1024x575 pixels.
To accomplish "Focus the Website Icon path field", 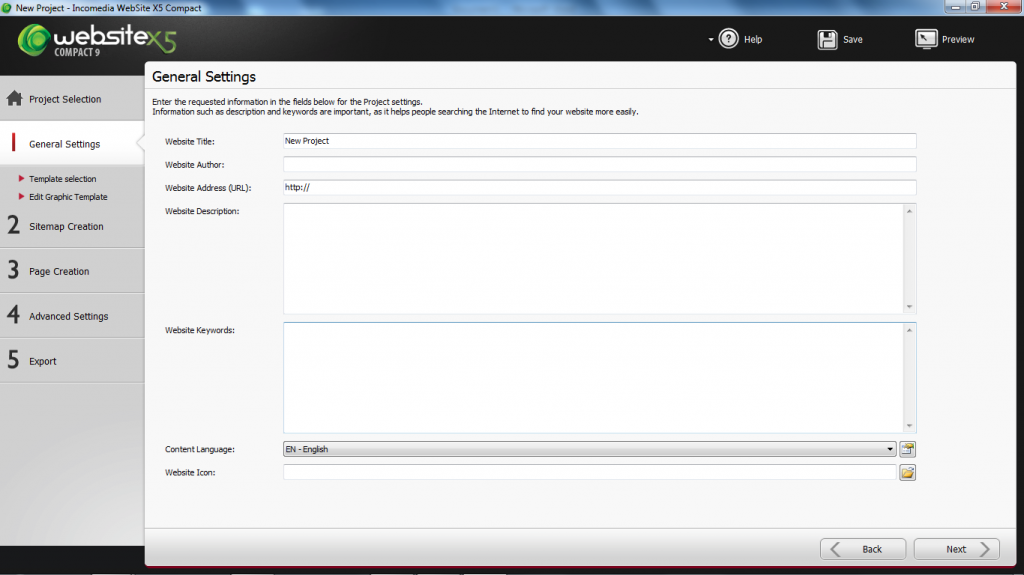I will click(590, 472).
